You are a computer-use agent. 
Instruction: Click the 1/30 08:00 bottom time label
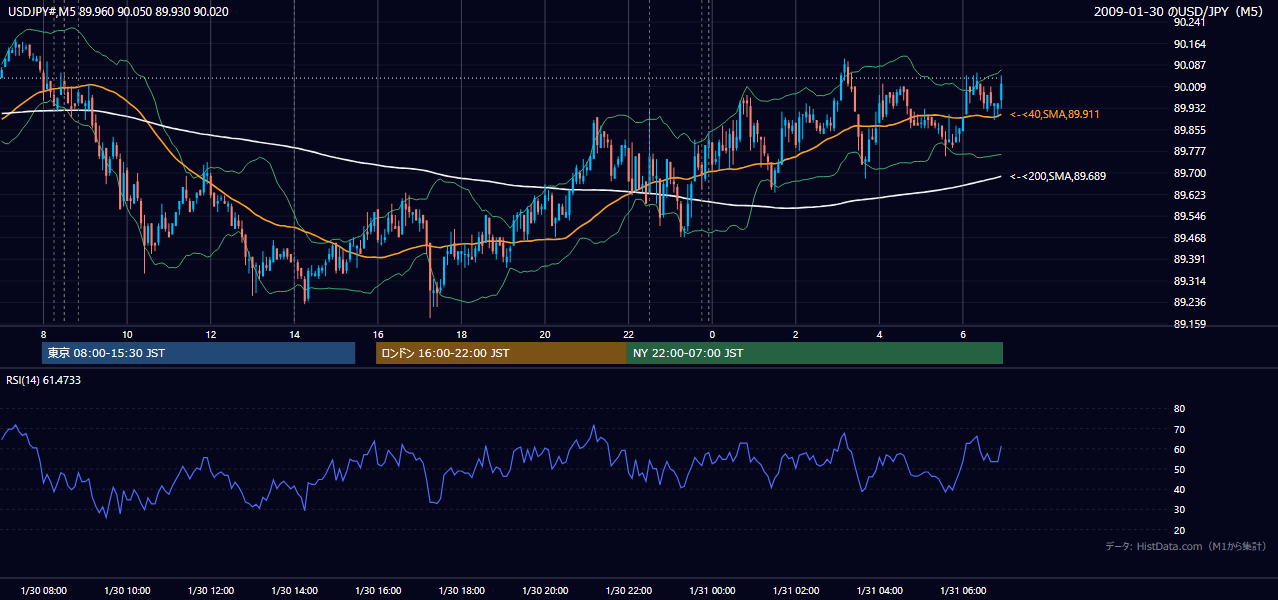coord(43,591)
